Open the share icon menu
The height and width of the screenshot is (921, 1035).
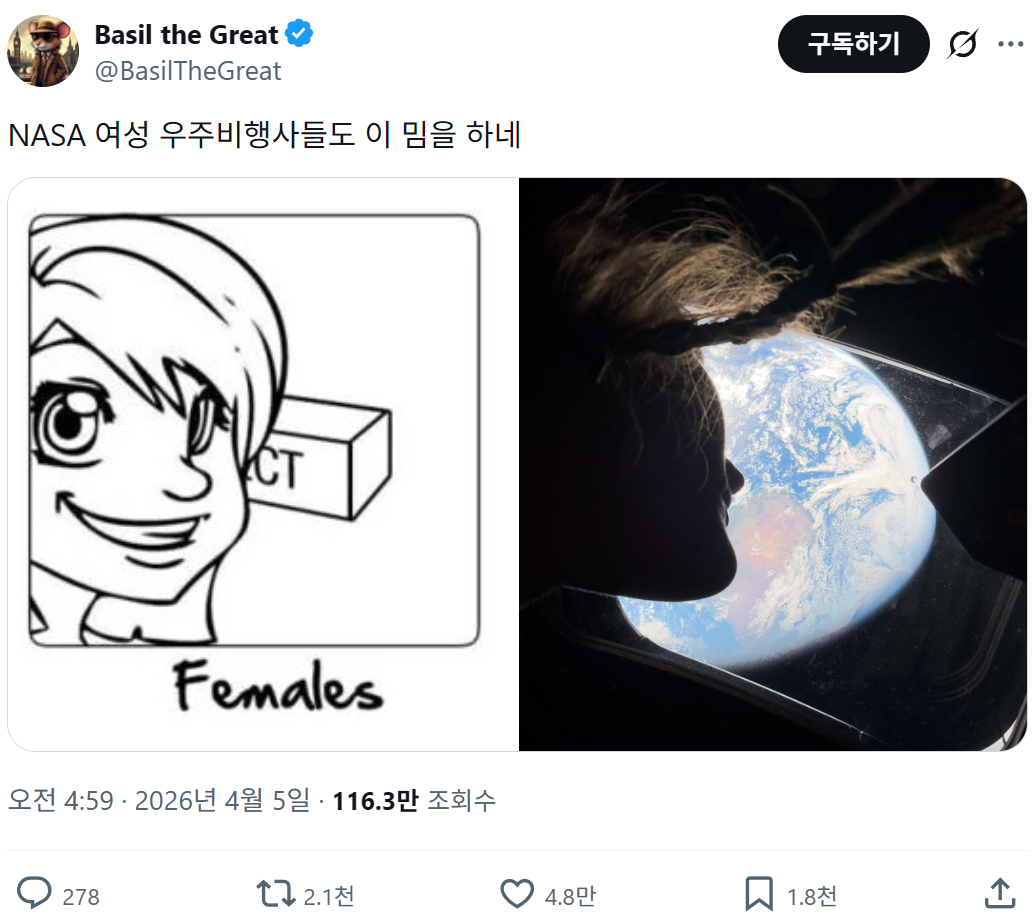1000,893
